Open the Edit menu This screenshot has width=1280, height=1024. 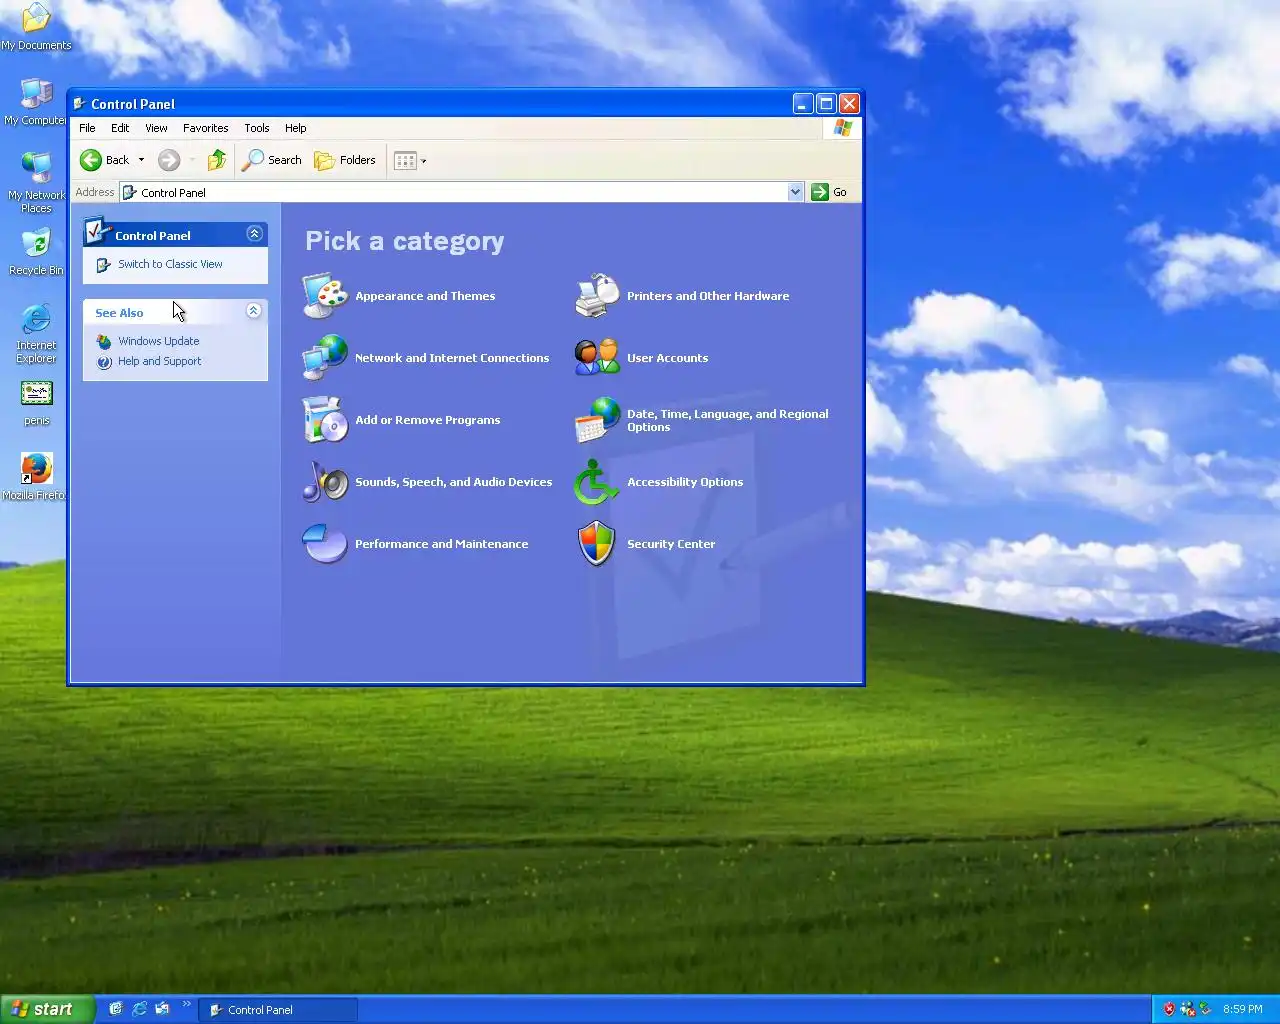120,128
